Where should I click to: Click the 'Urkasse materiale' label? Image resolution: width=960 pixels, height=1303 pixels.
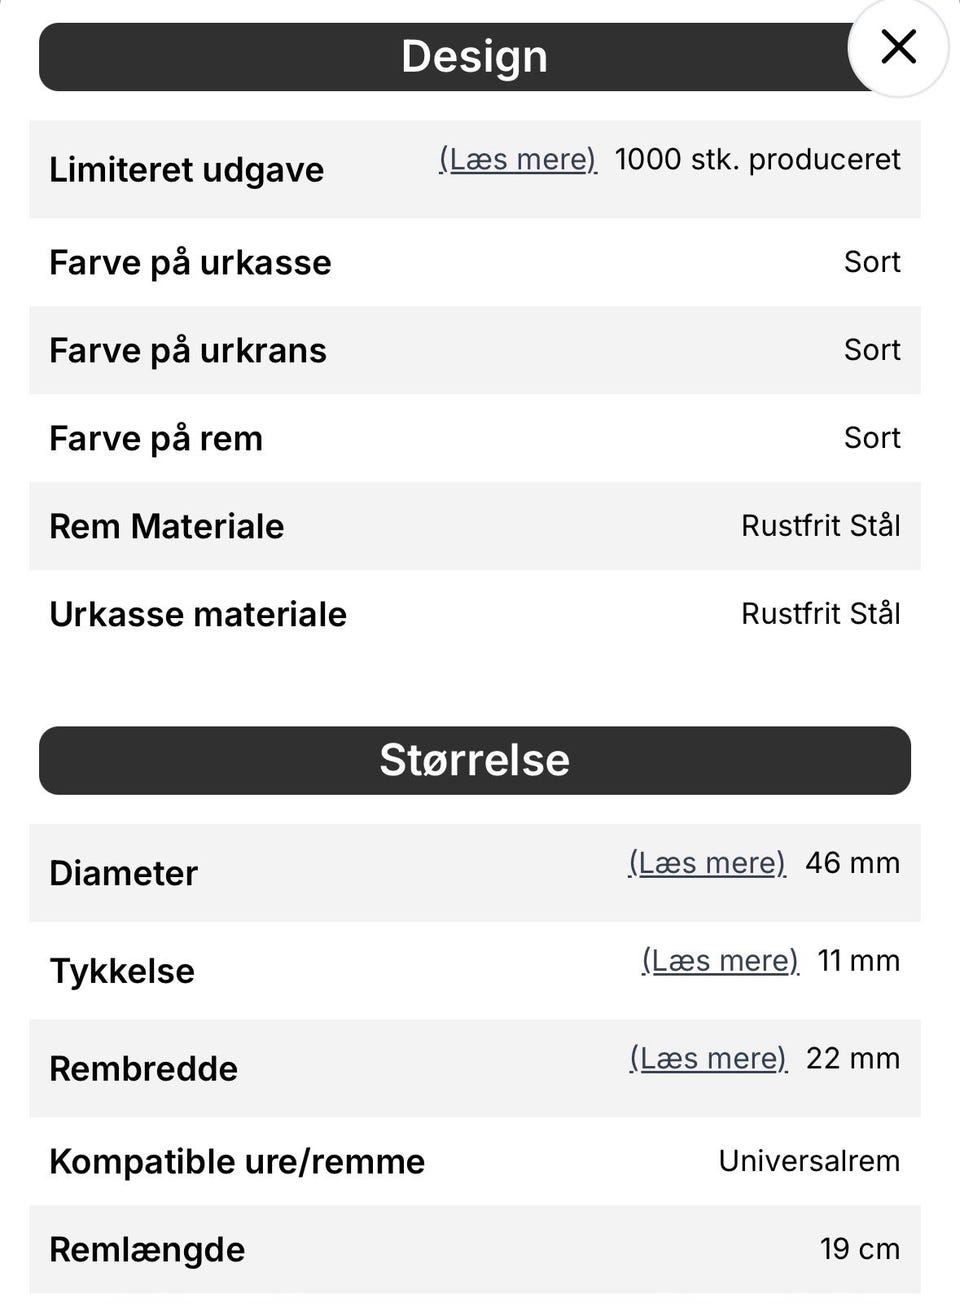198,615
